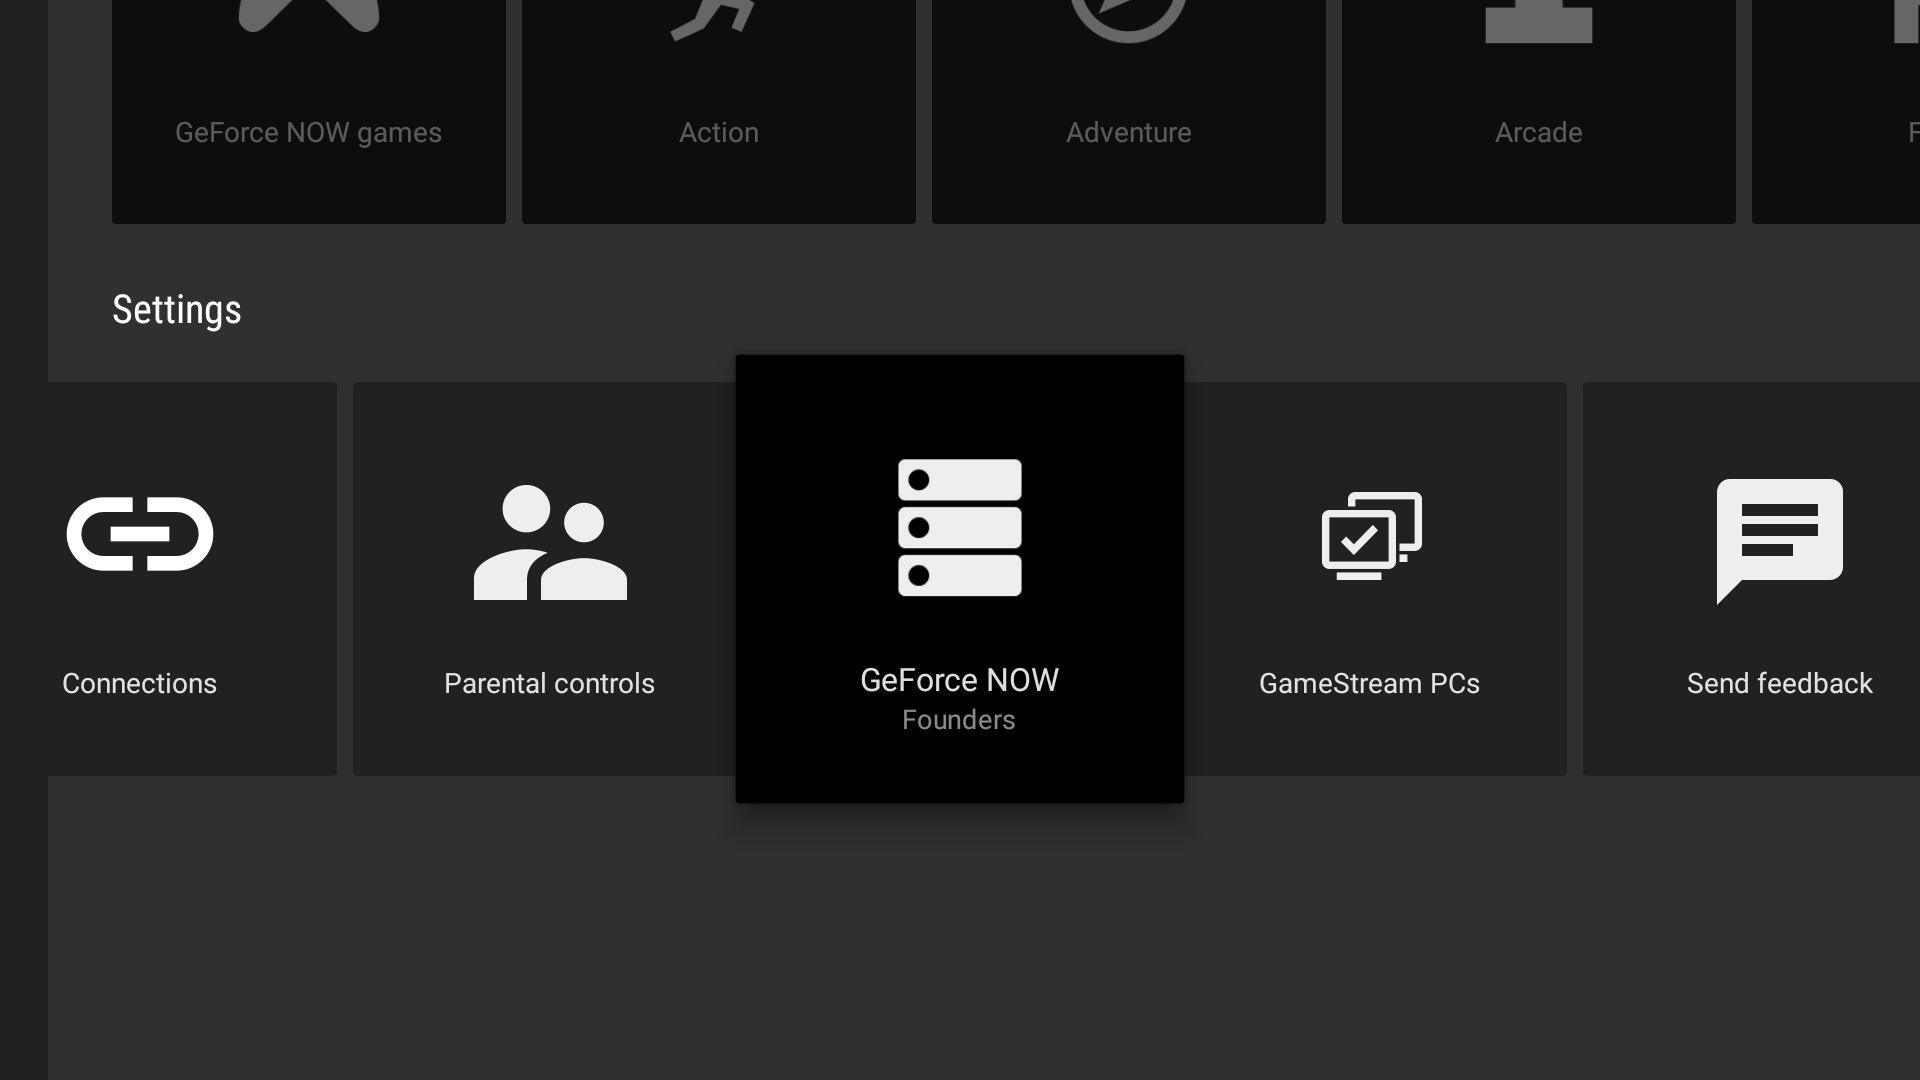Image resolution: width=1920 pixels, height=1080 pixels.
Task: Click the Founders membership subtitle
Action: [x=959, y=720]
